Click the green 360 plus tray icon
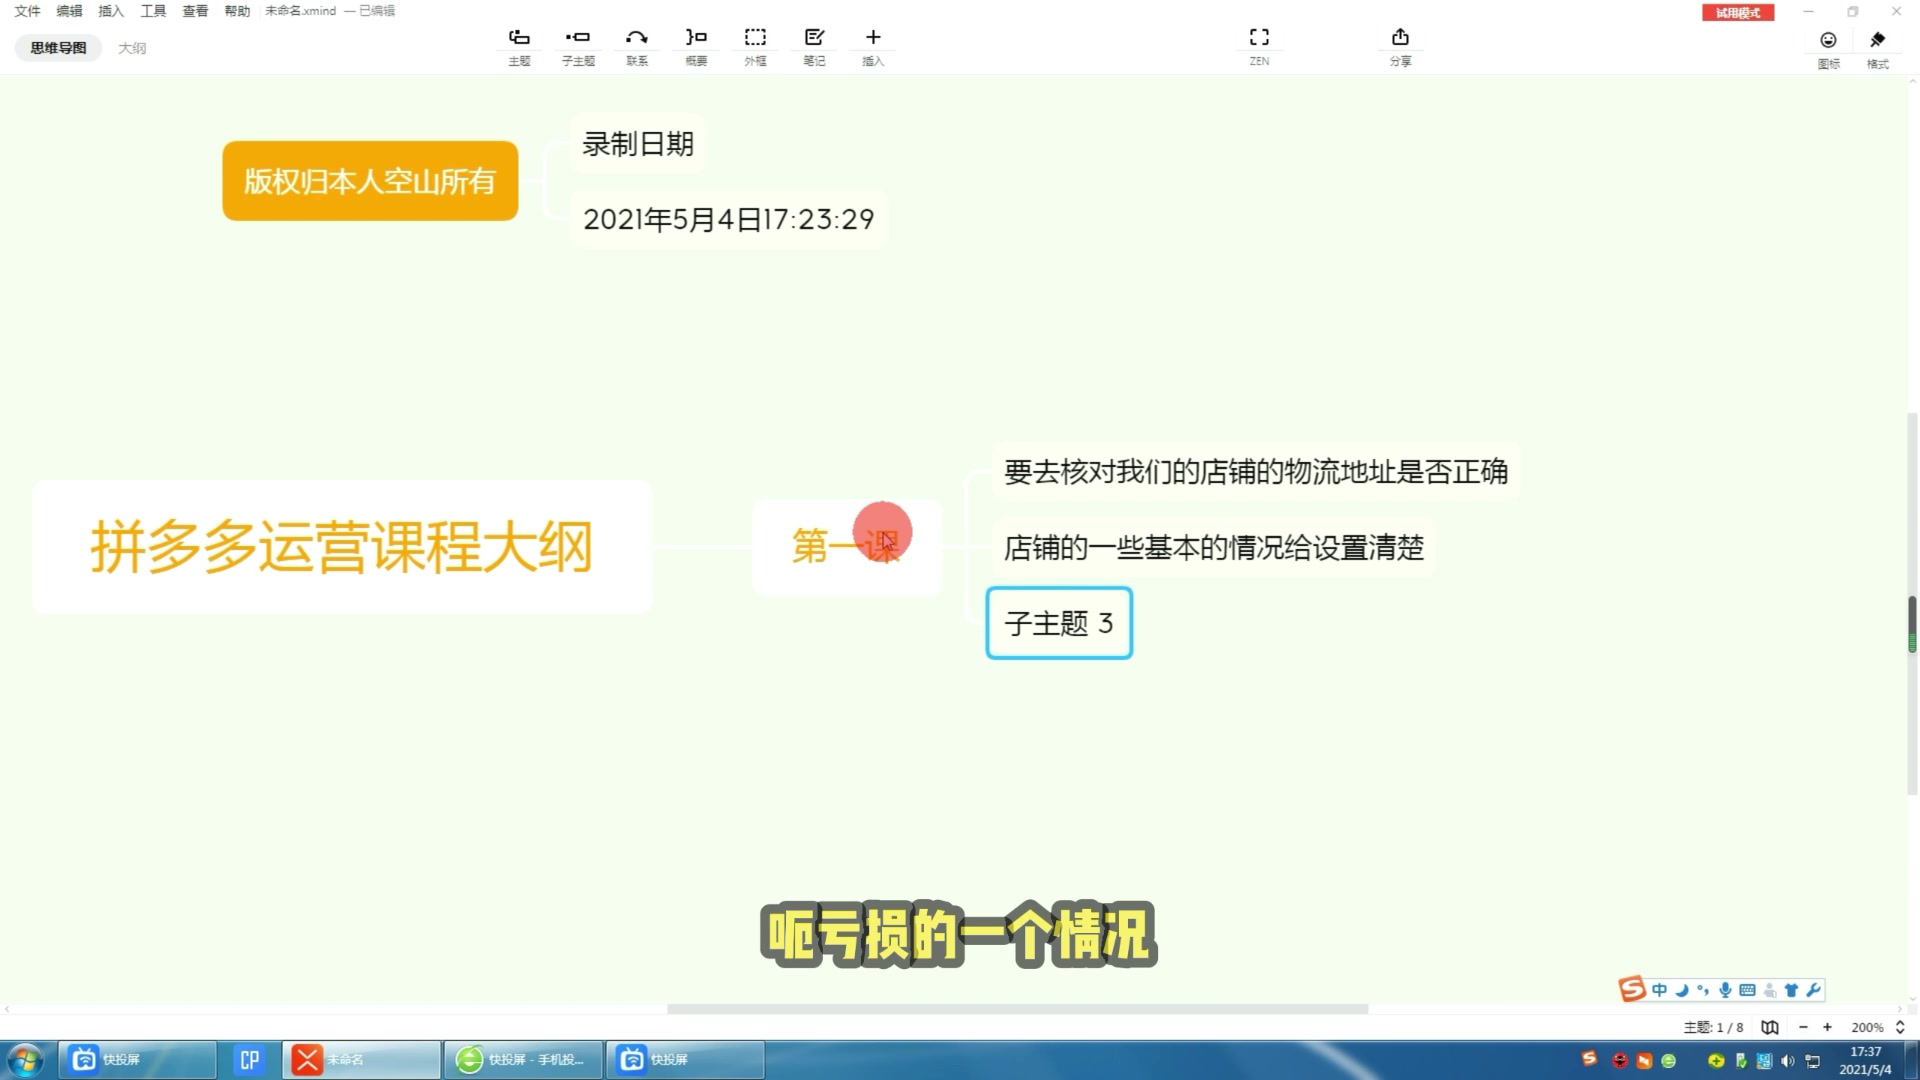Screen dimensions: 1920x1080 point(1716,1061)
